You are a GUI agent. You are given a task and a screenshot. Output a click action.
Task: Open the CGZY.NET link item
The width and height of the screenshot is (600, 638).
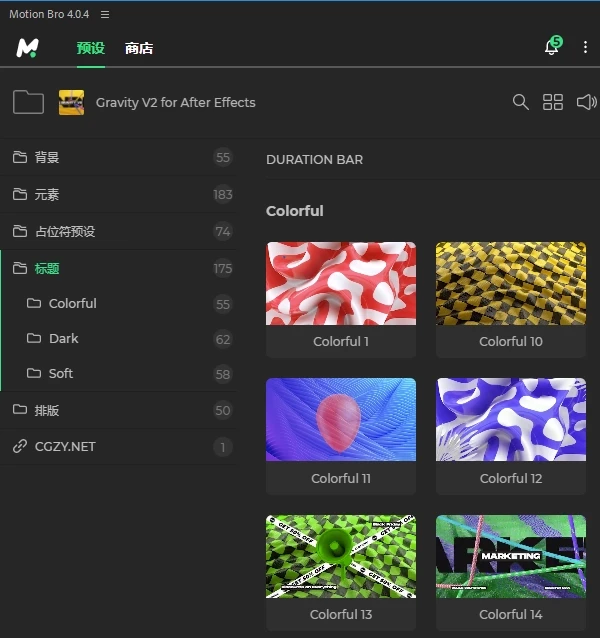tap(65, 446)
